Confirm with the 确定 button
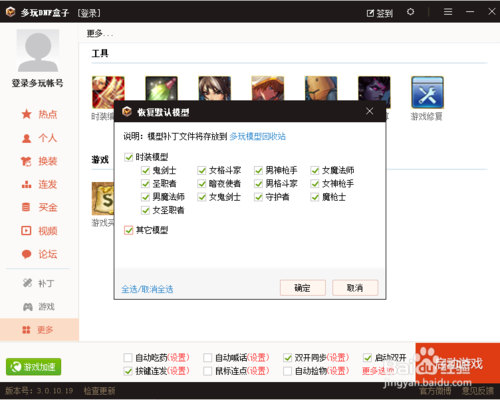The image size is (500, 400). click(303, 288)
